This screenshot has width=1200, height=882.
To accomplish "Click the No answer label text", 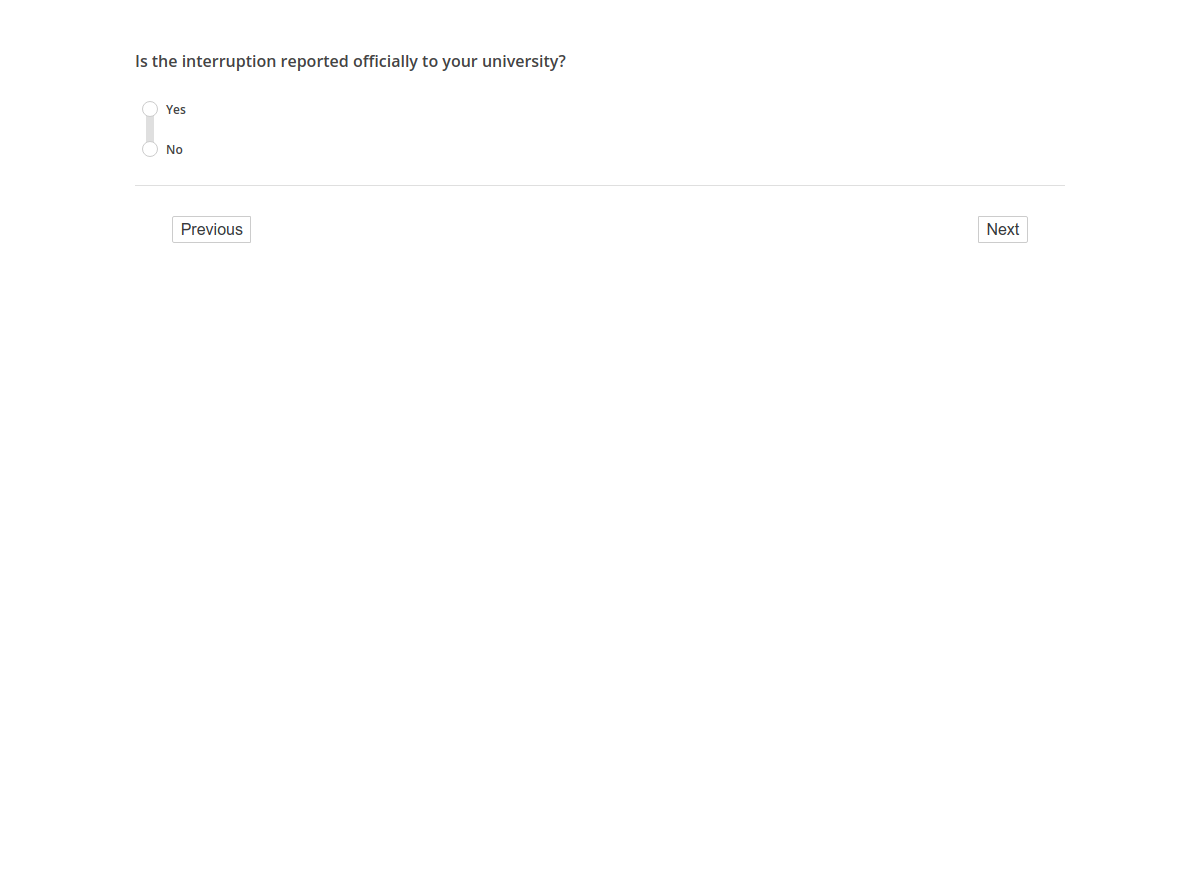I will click(x=174, y=149).
